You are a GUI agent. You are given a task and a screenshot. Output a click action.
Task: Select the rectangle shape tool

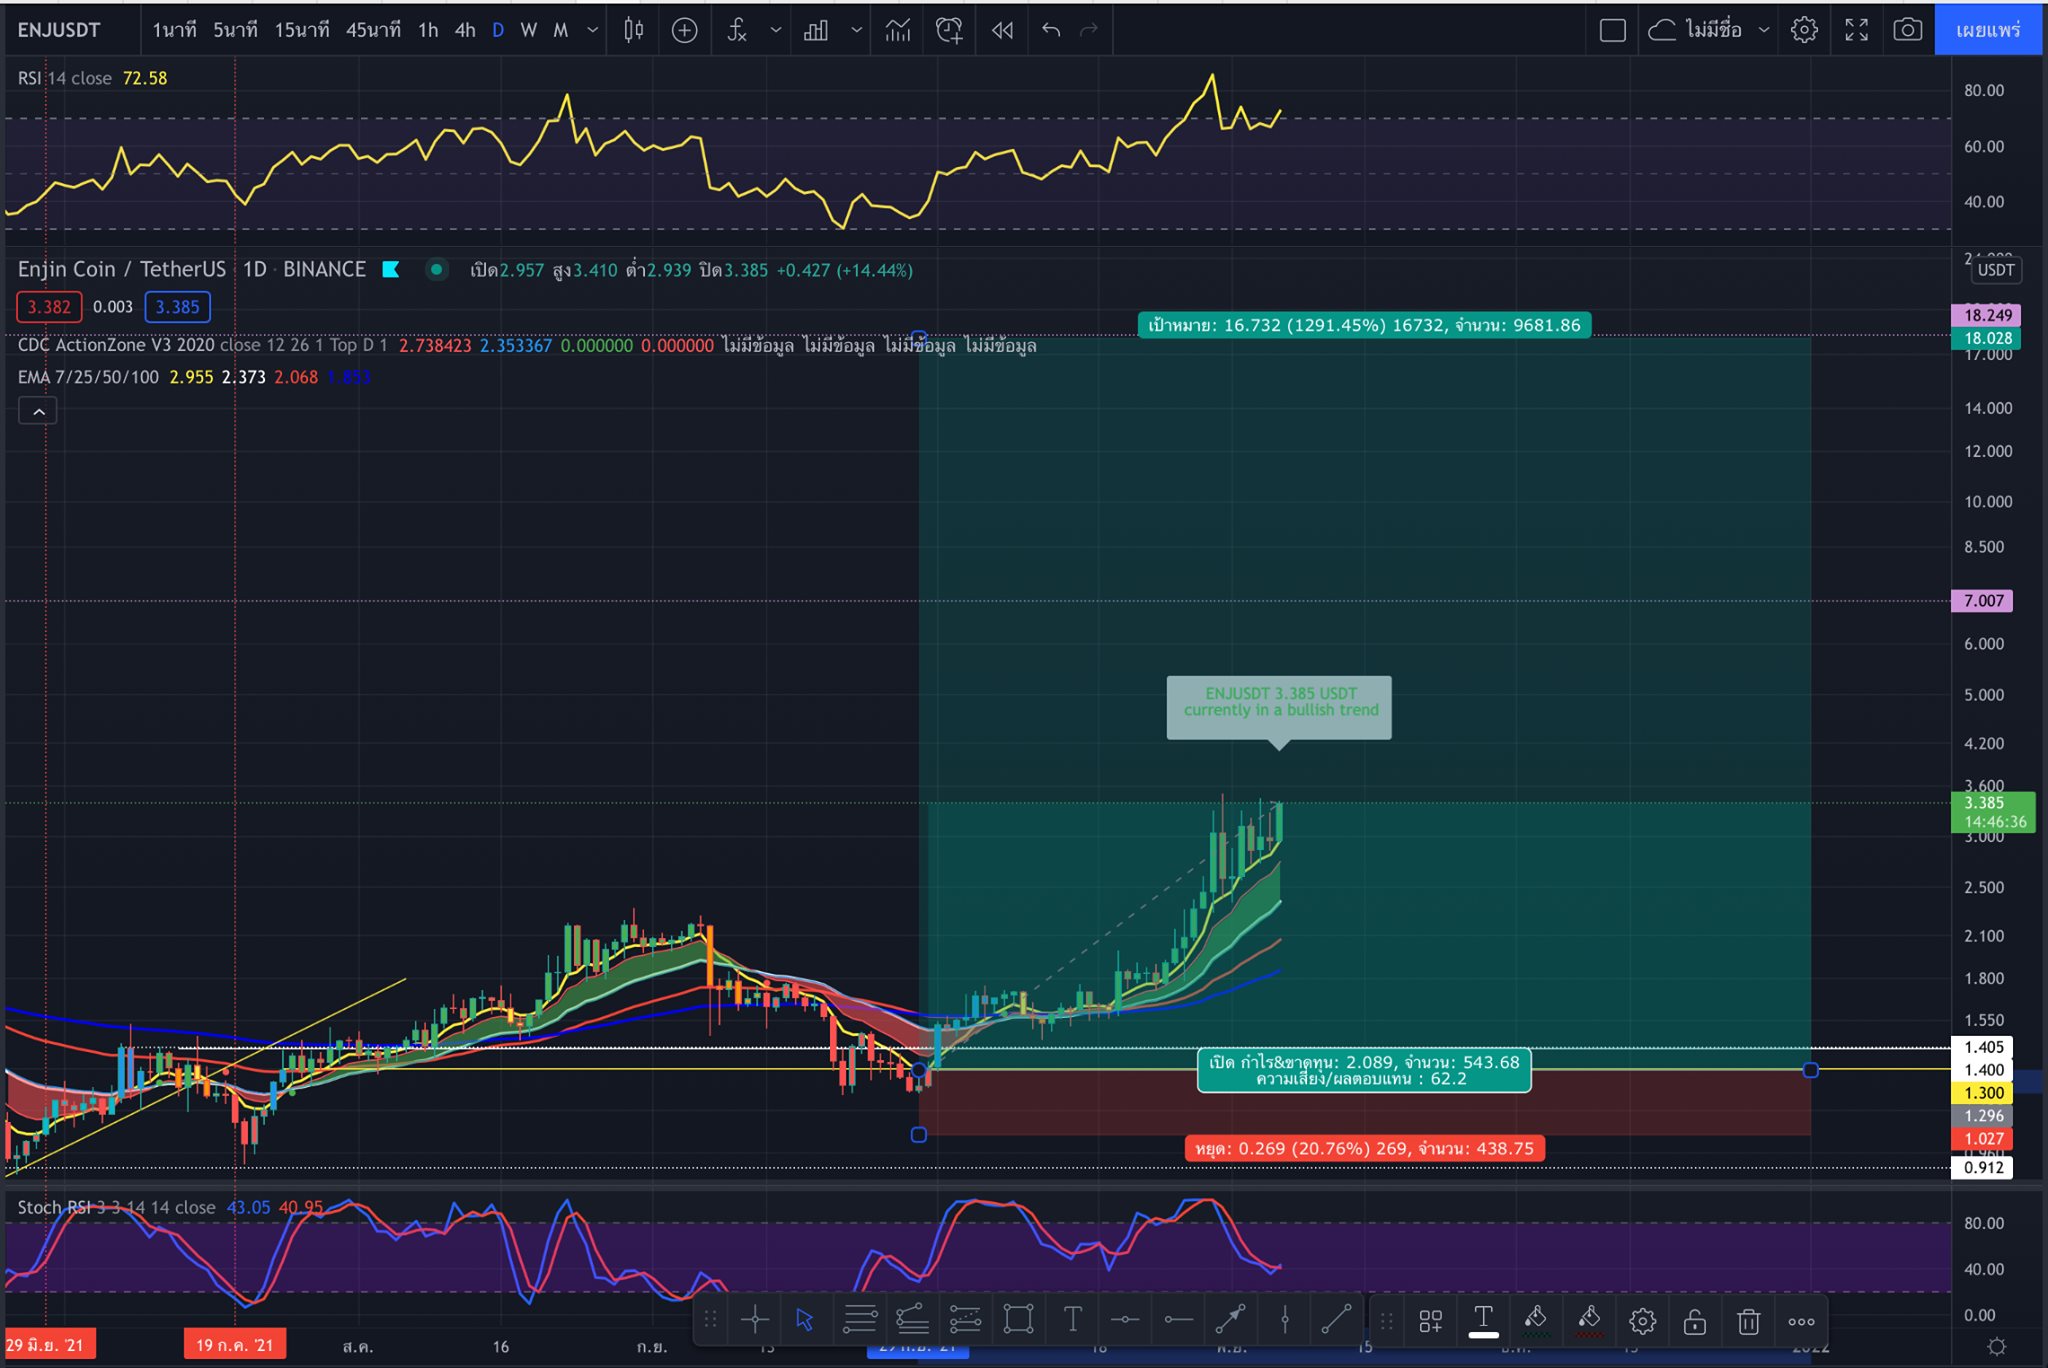(x=1018, y=1321)
